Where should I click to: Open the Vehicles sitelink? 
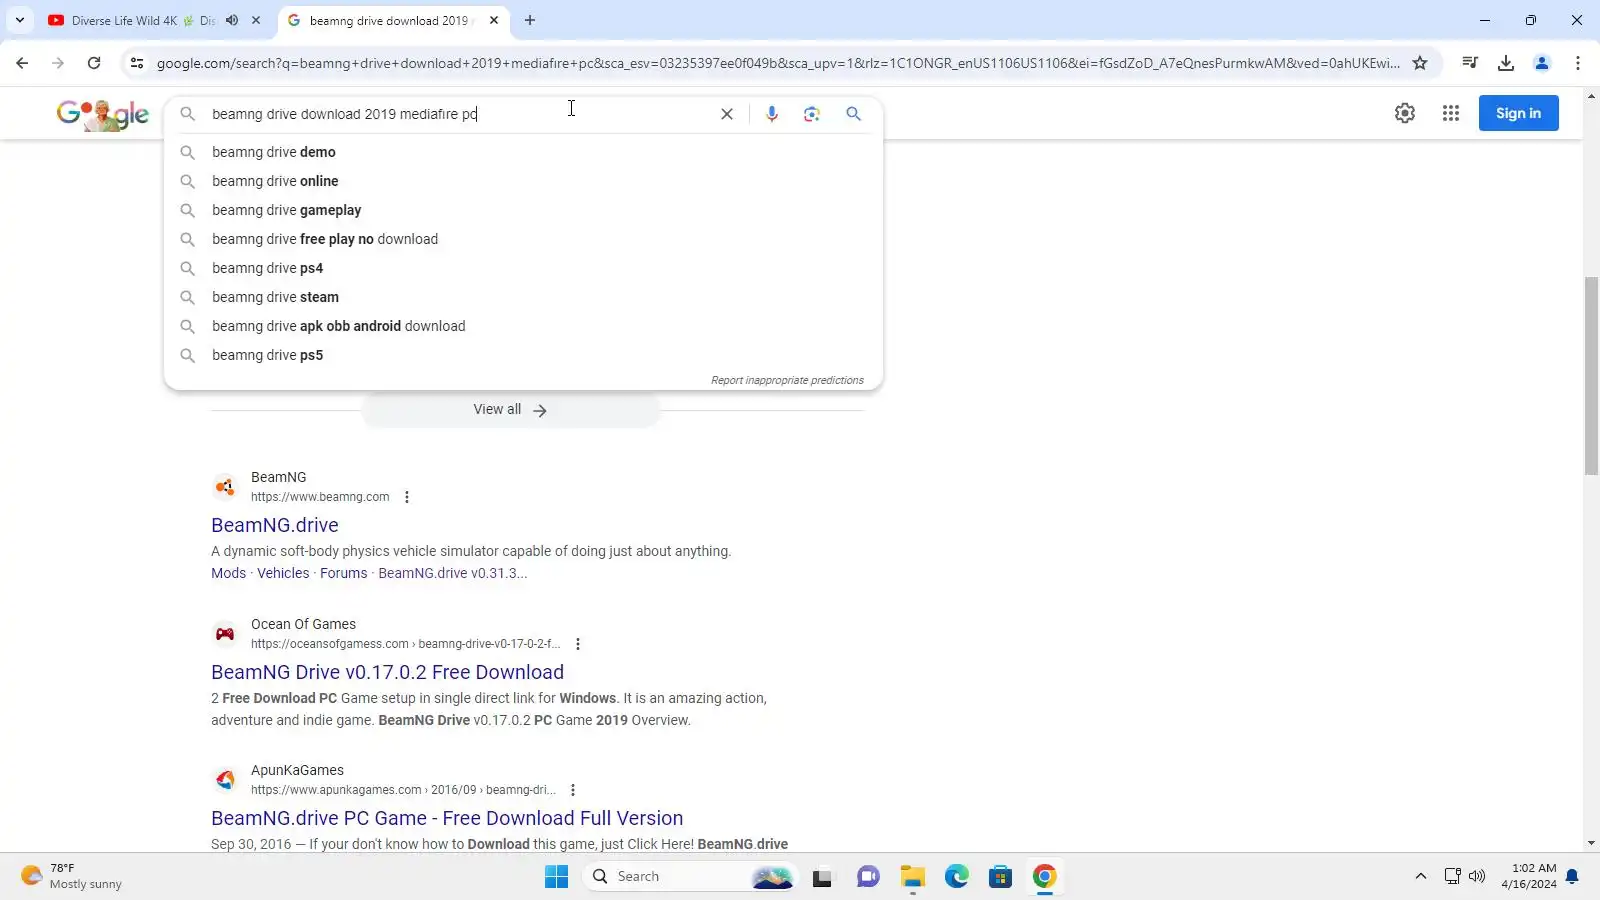[283, 573]
